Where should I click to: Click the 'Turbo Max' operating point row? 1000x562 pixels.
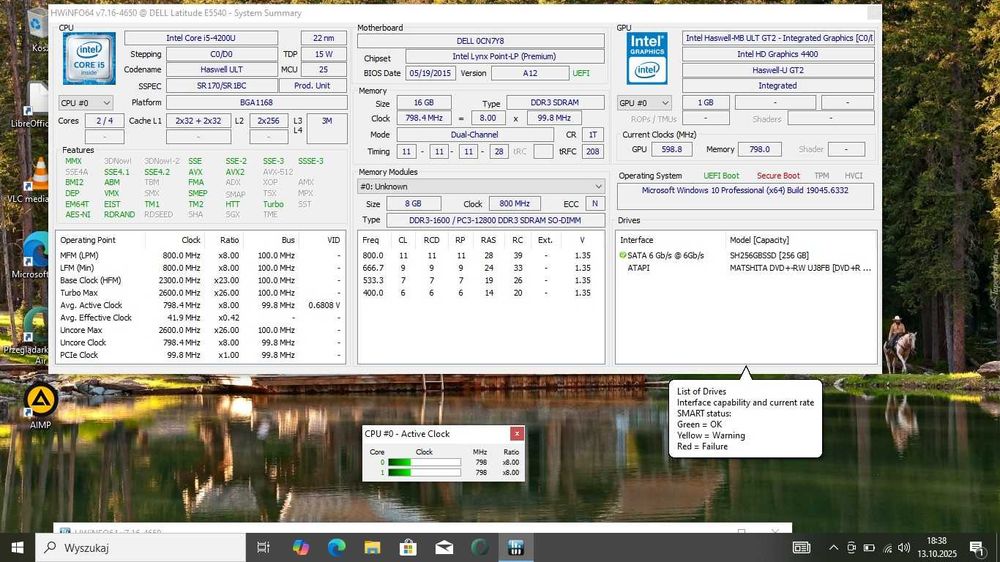click(200, 293)
